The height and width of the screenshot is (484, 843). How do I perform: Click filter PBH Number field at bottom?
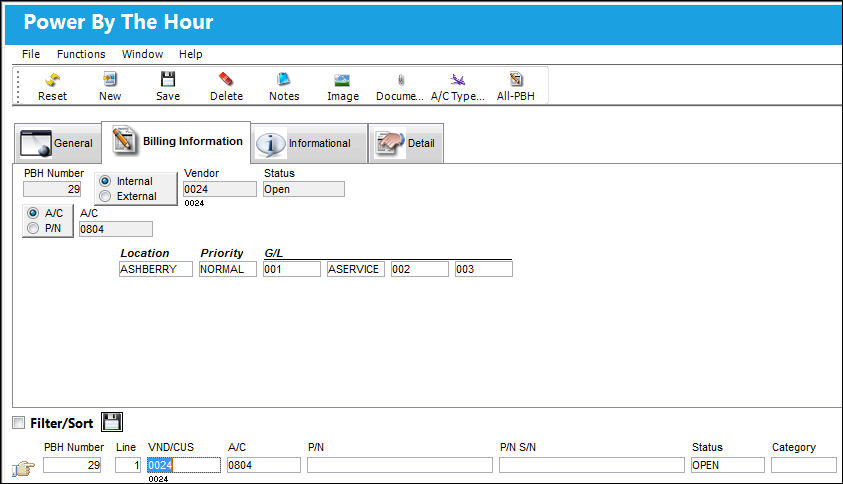pos(73,465)
